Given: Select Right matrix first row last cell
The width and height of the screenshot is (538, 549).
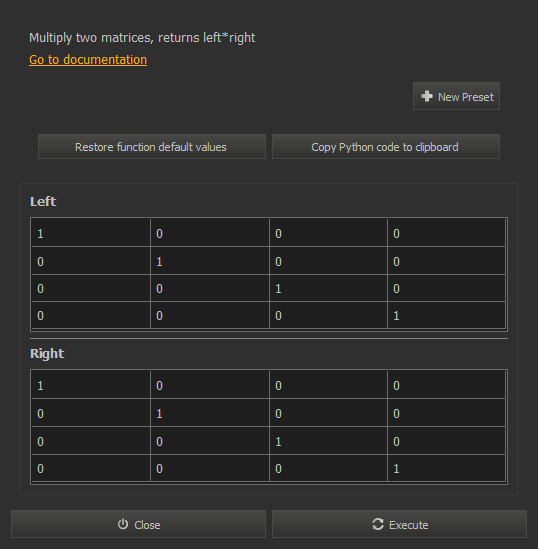Looking at the screenshot, I should [x=446, y=385].
